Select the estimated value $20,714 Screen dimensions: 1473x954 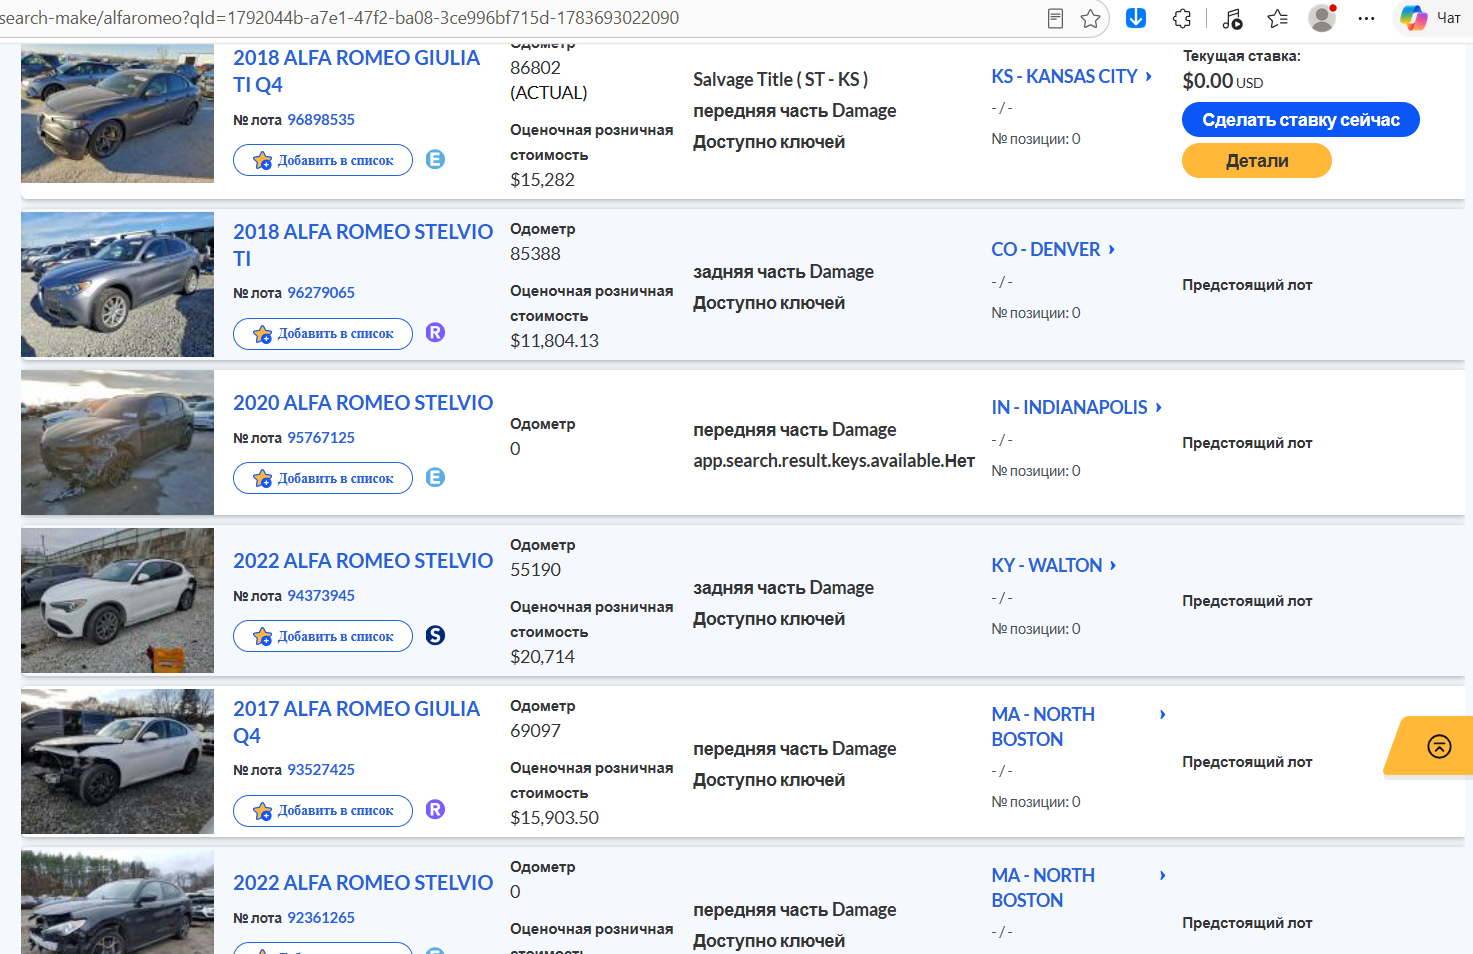click(x=542, y=657)
